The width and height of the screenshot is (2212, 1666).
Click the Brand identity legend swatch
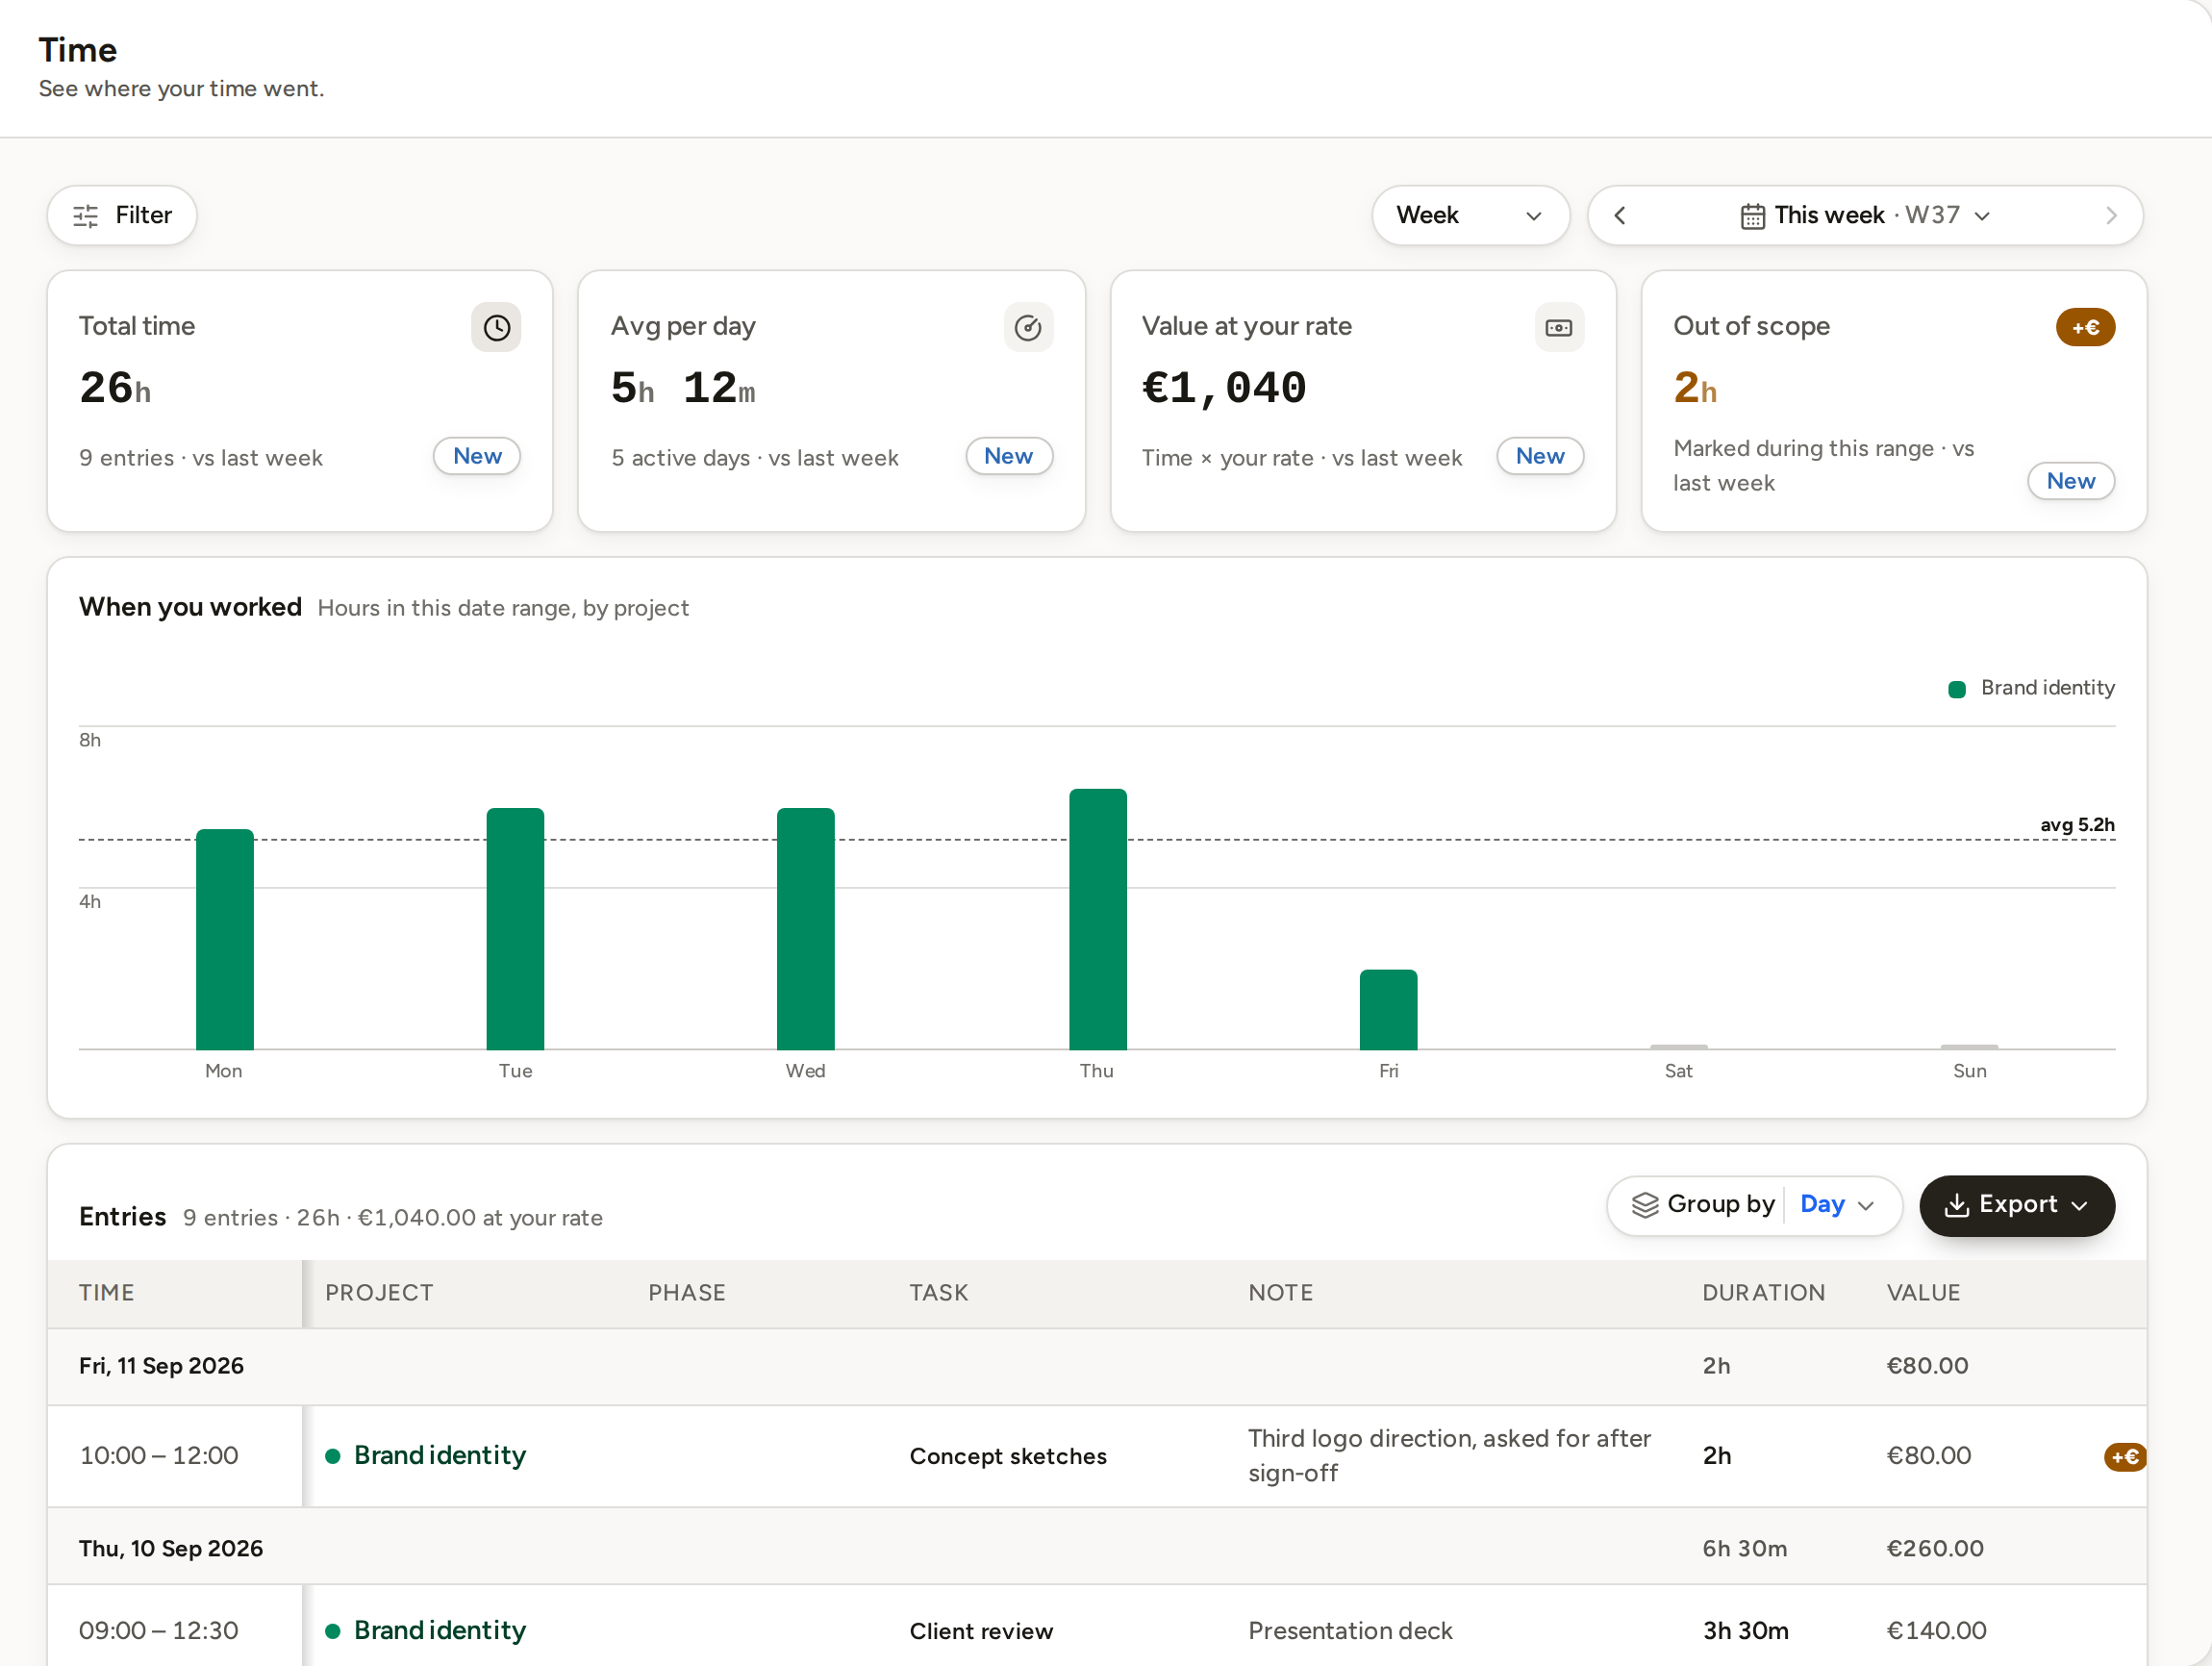coord(1957,689)
